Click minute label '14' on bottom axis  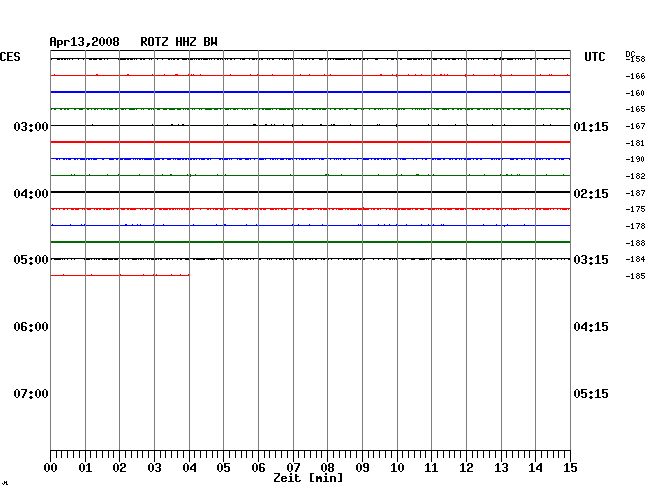(535, 468)
